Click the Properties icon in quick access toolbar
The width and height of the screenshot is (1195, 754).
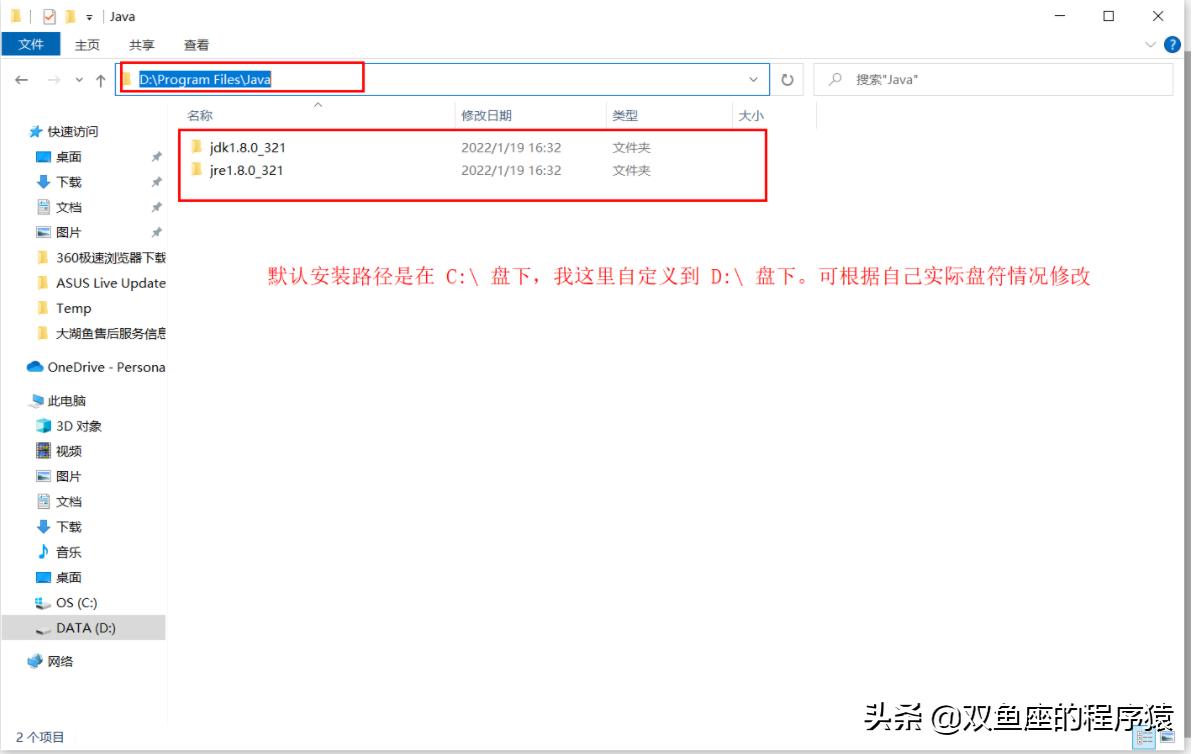pyautogui.click(x=48, y=16)
